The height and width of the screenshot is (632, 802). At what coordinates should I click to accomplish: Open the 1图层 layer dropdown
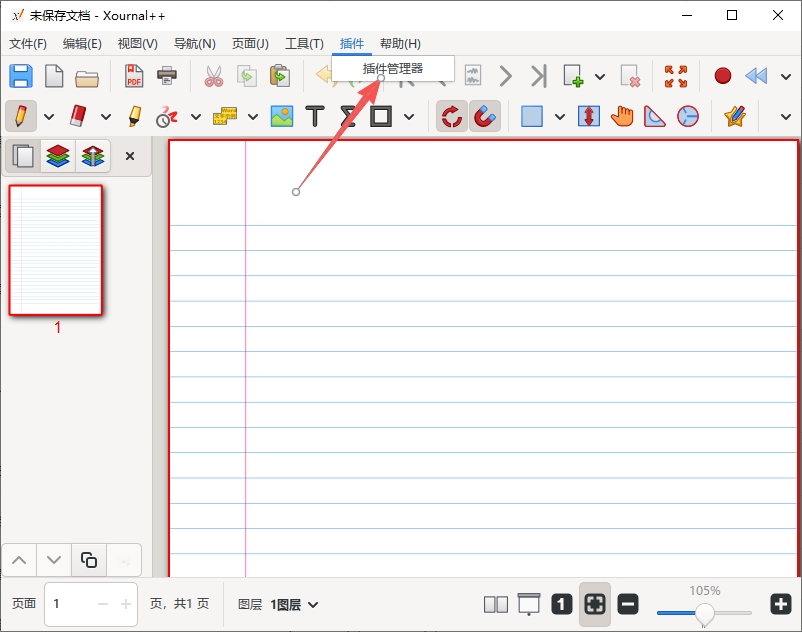pos(294,605)
